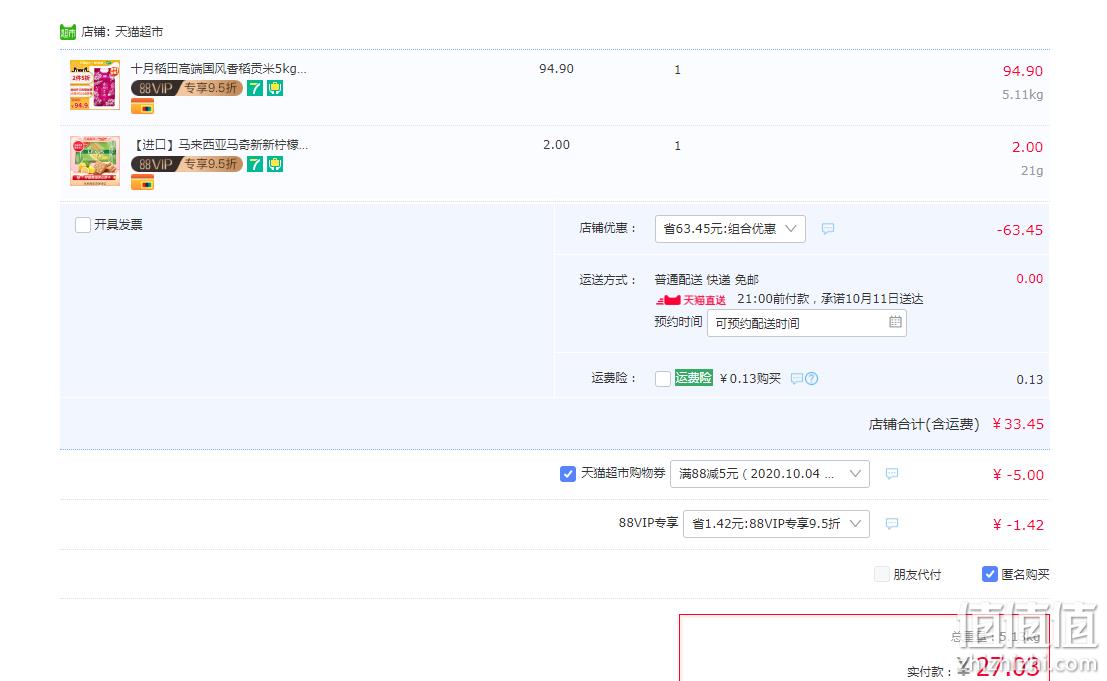Click the 天猫直送 delivery logo
The width and height of the screenshot is (1107, 681).
coord(690,300)
